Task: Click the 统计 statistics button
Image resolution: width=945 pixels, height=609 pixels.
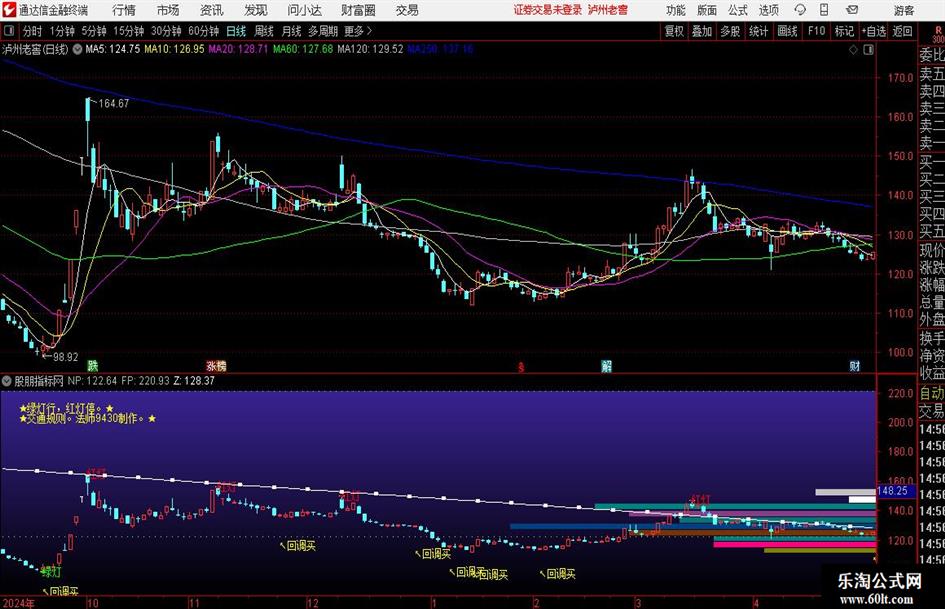Action: tap(758, 31)
